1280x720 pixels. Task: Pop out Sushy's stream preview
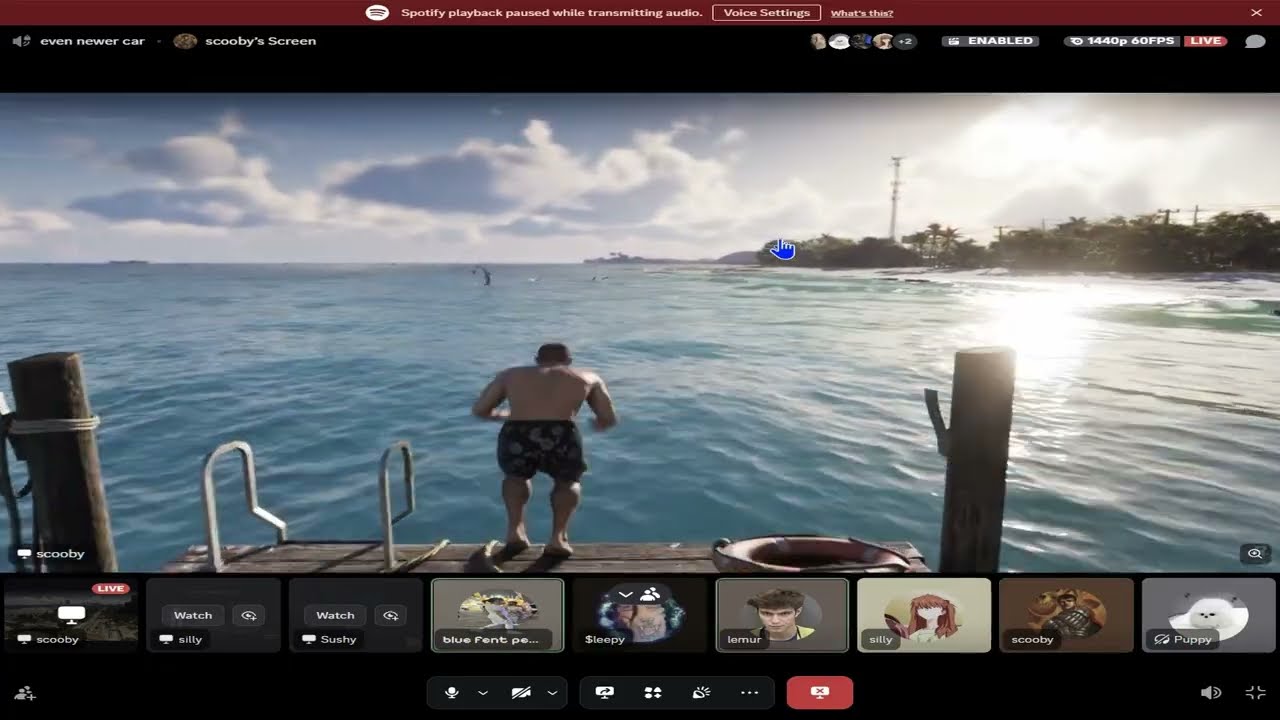pyautogui.click(x=391, y=615)
